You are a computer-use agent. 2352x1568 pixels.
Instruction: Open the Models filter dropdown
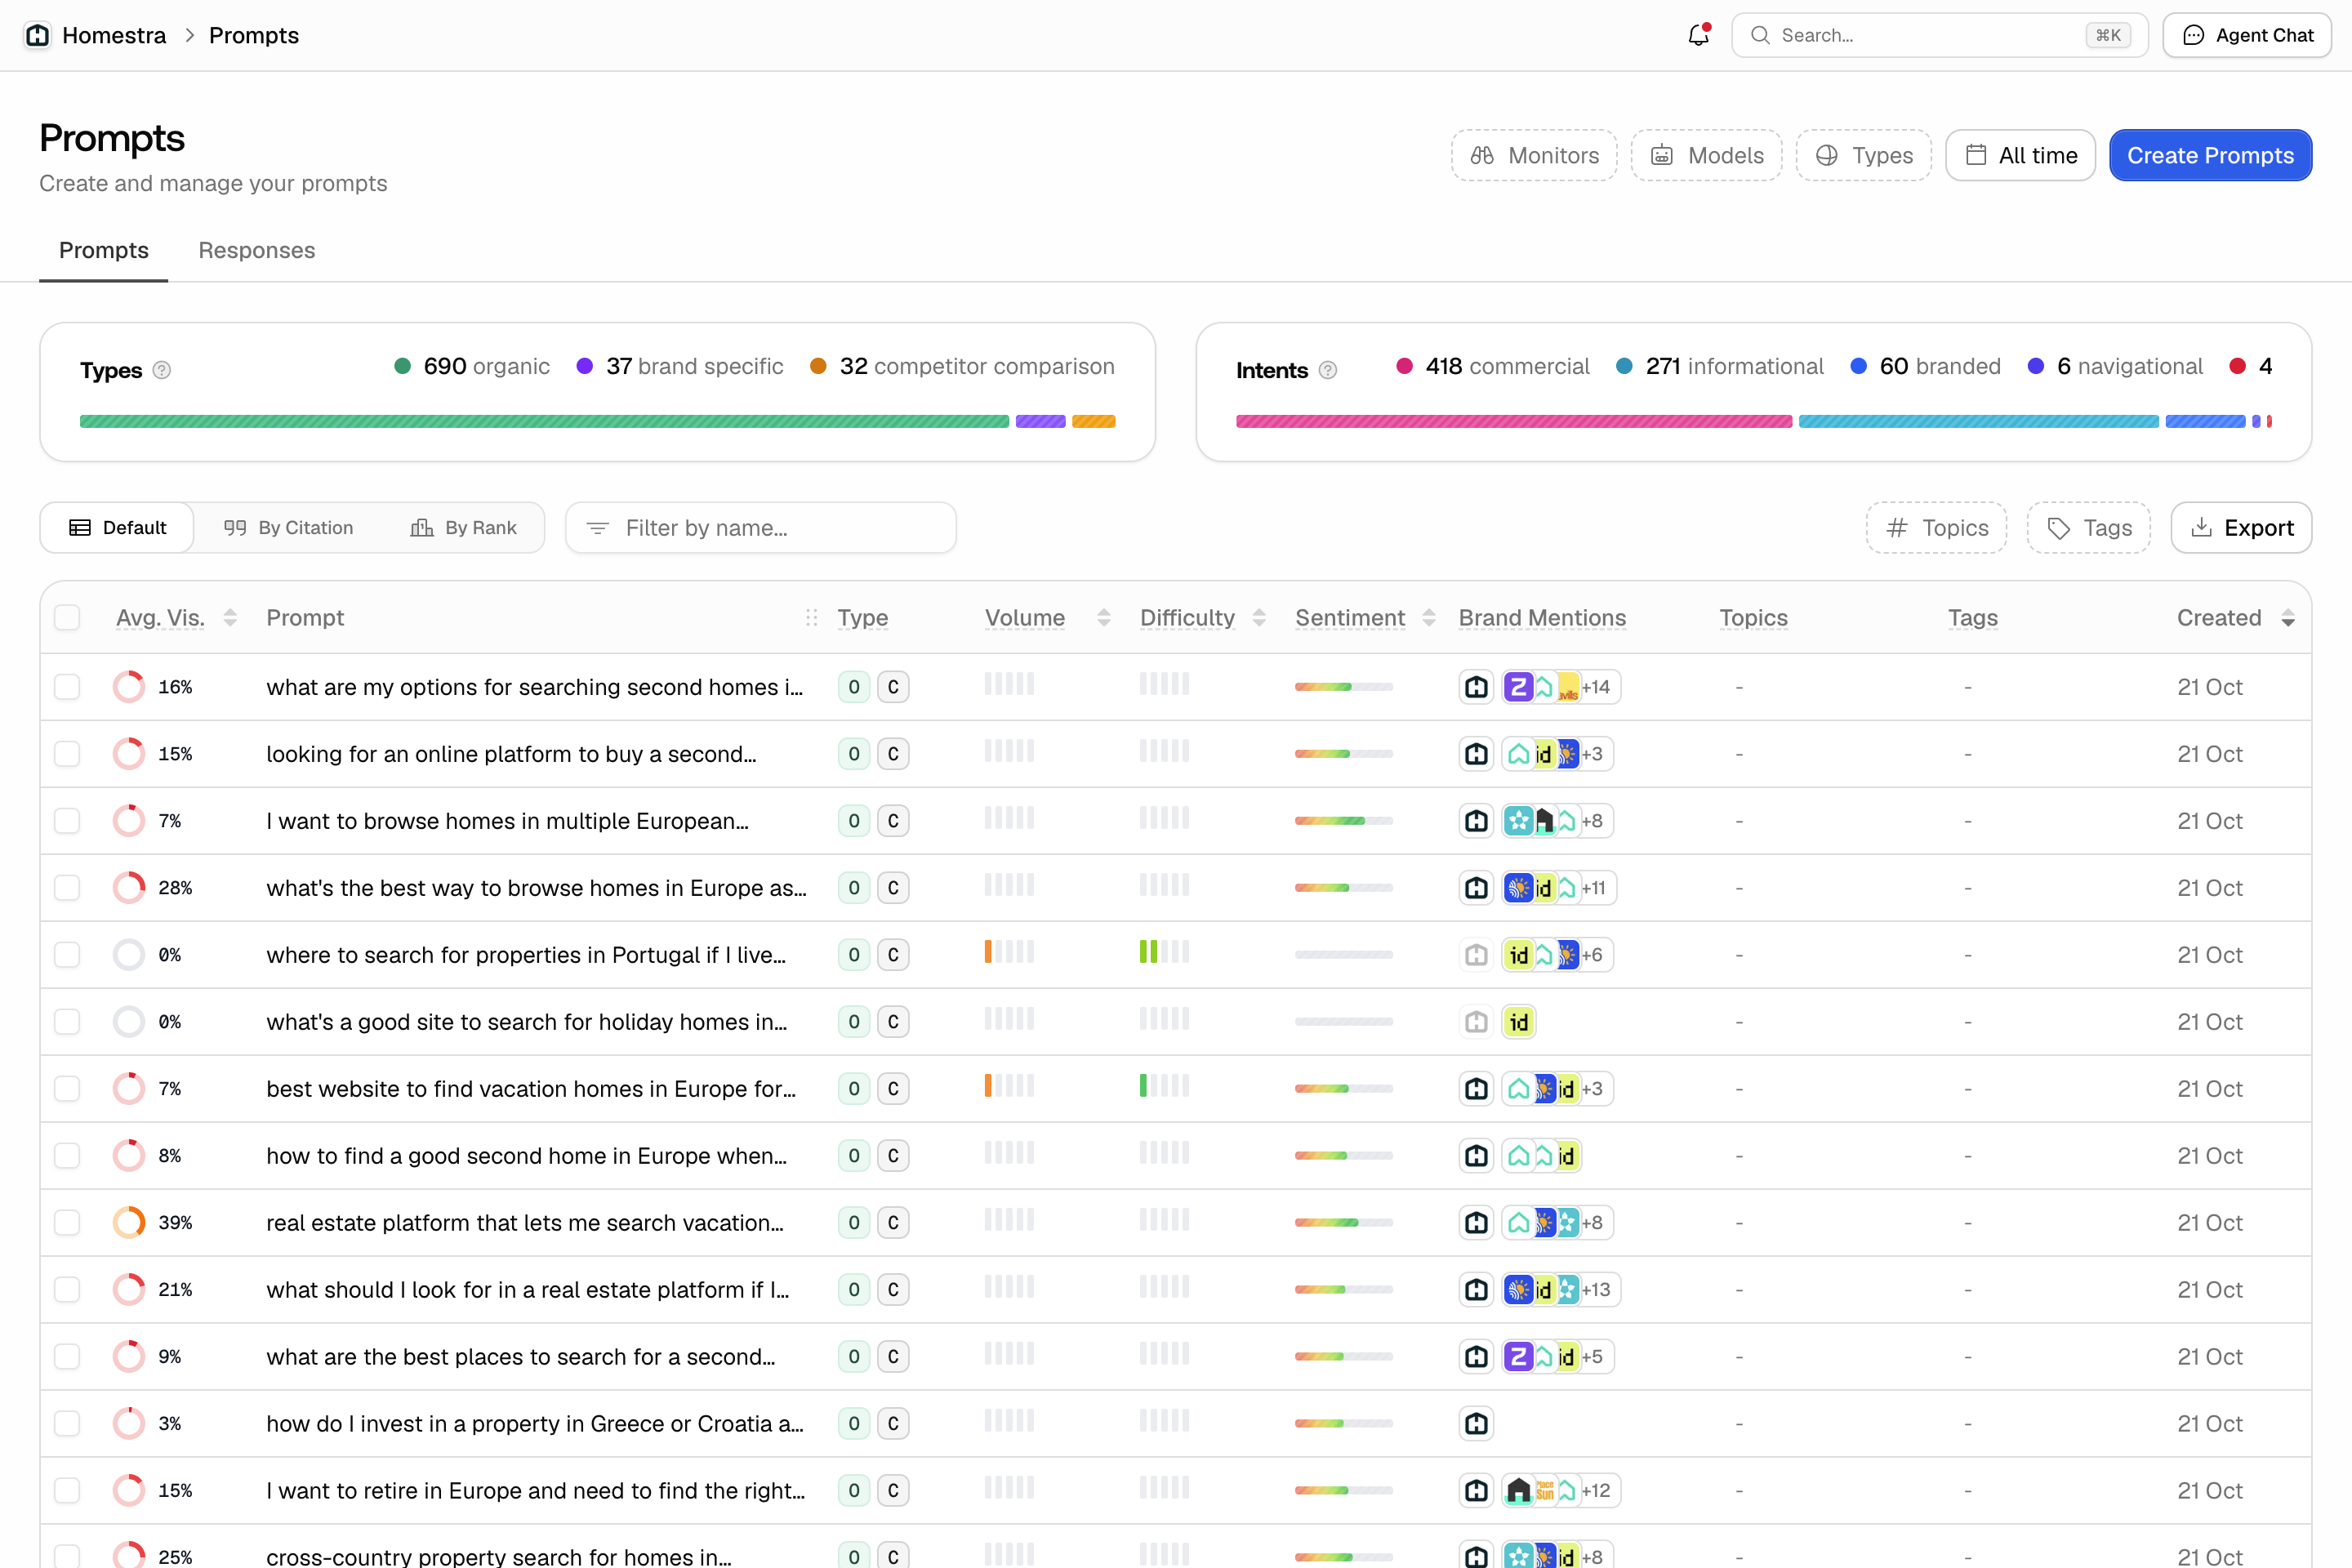[1706, 155]
